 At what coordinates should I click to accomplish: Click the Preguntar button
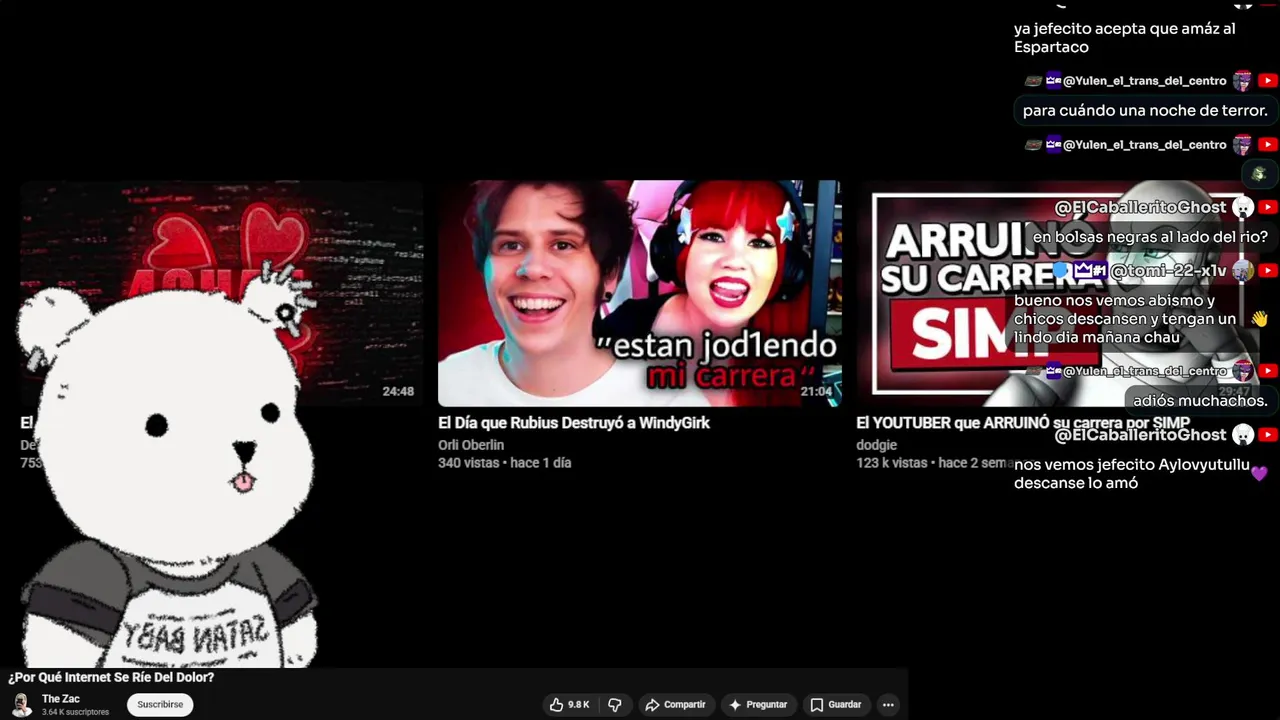757,705
